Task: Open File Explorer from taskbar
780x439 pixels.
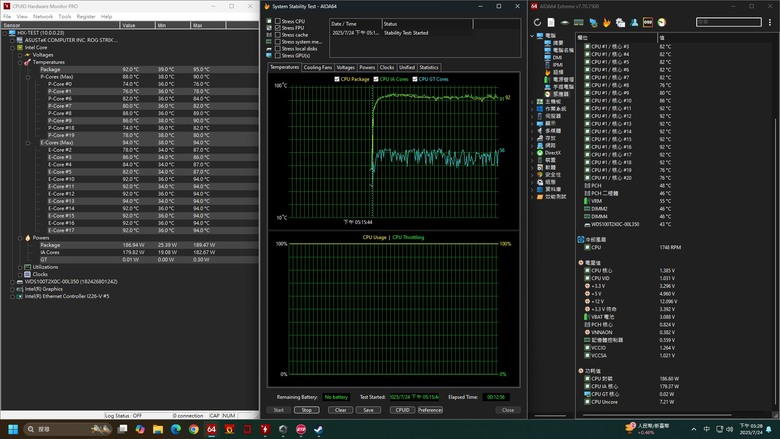Action: coord(158,429)
